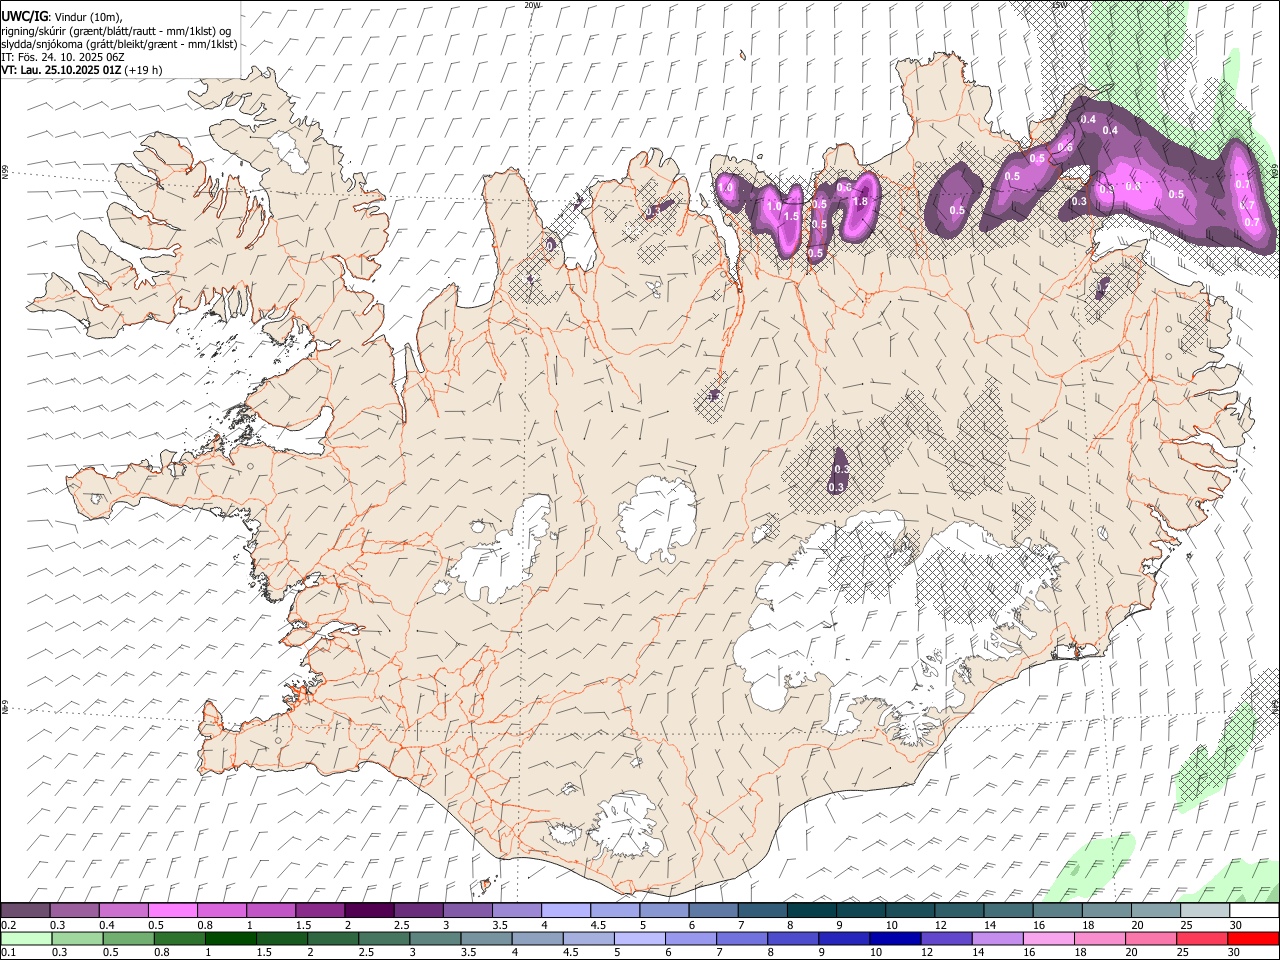The height and width of the screenshot is (960, 1280).
Task: Click the white 30 swatch, upper legend row
Action: tap(1254, 910)
